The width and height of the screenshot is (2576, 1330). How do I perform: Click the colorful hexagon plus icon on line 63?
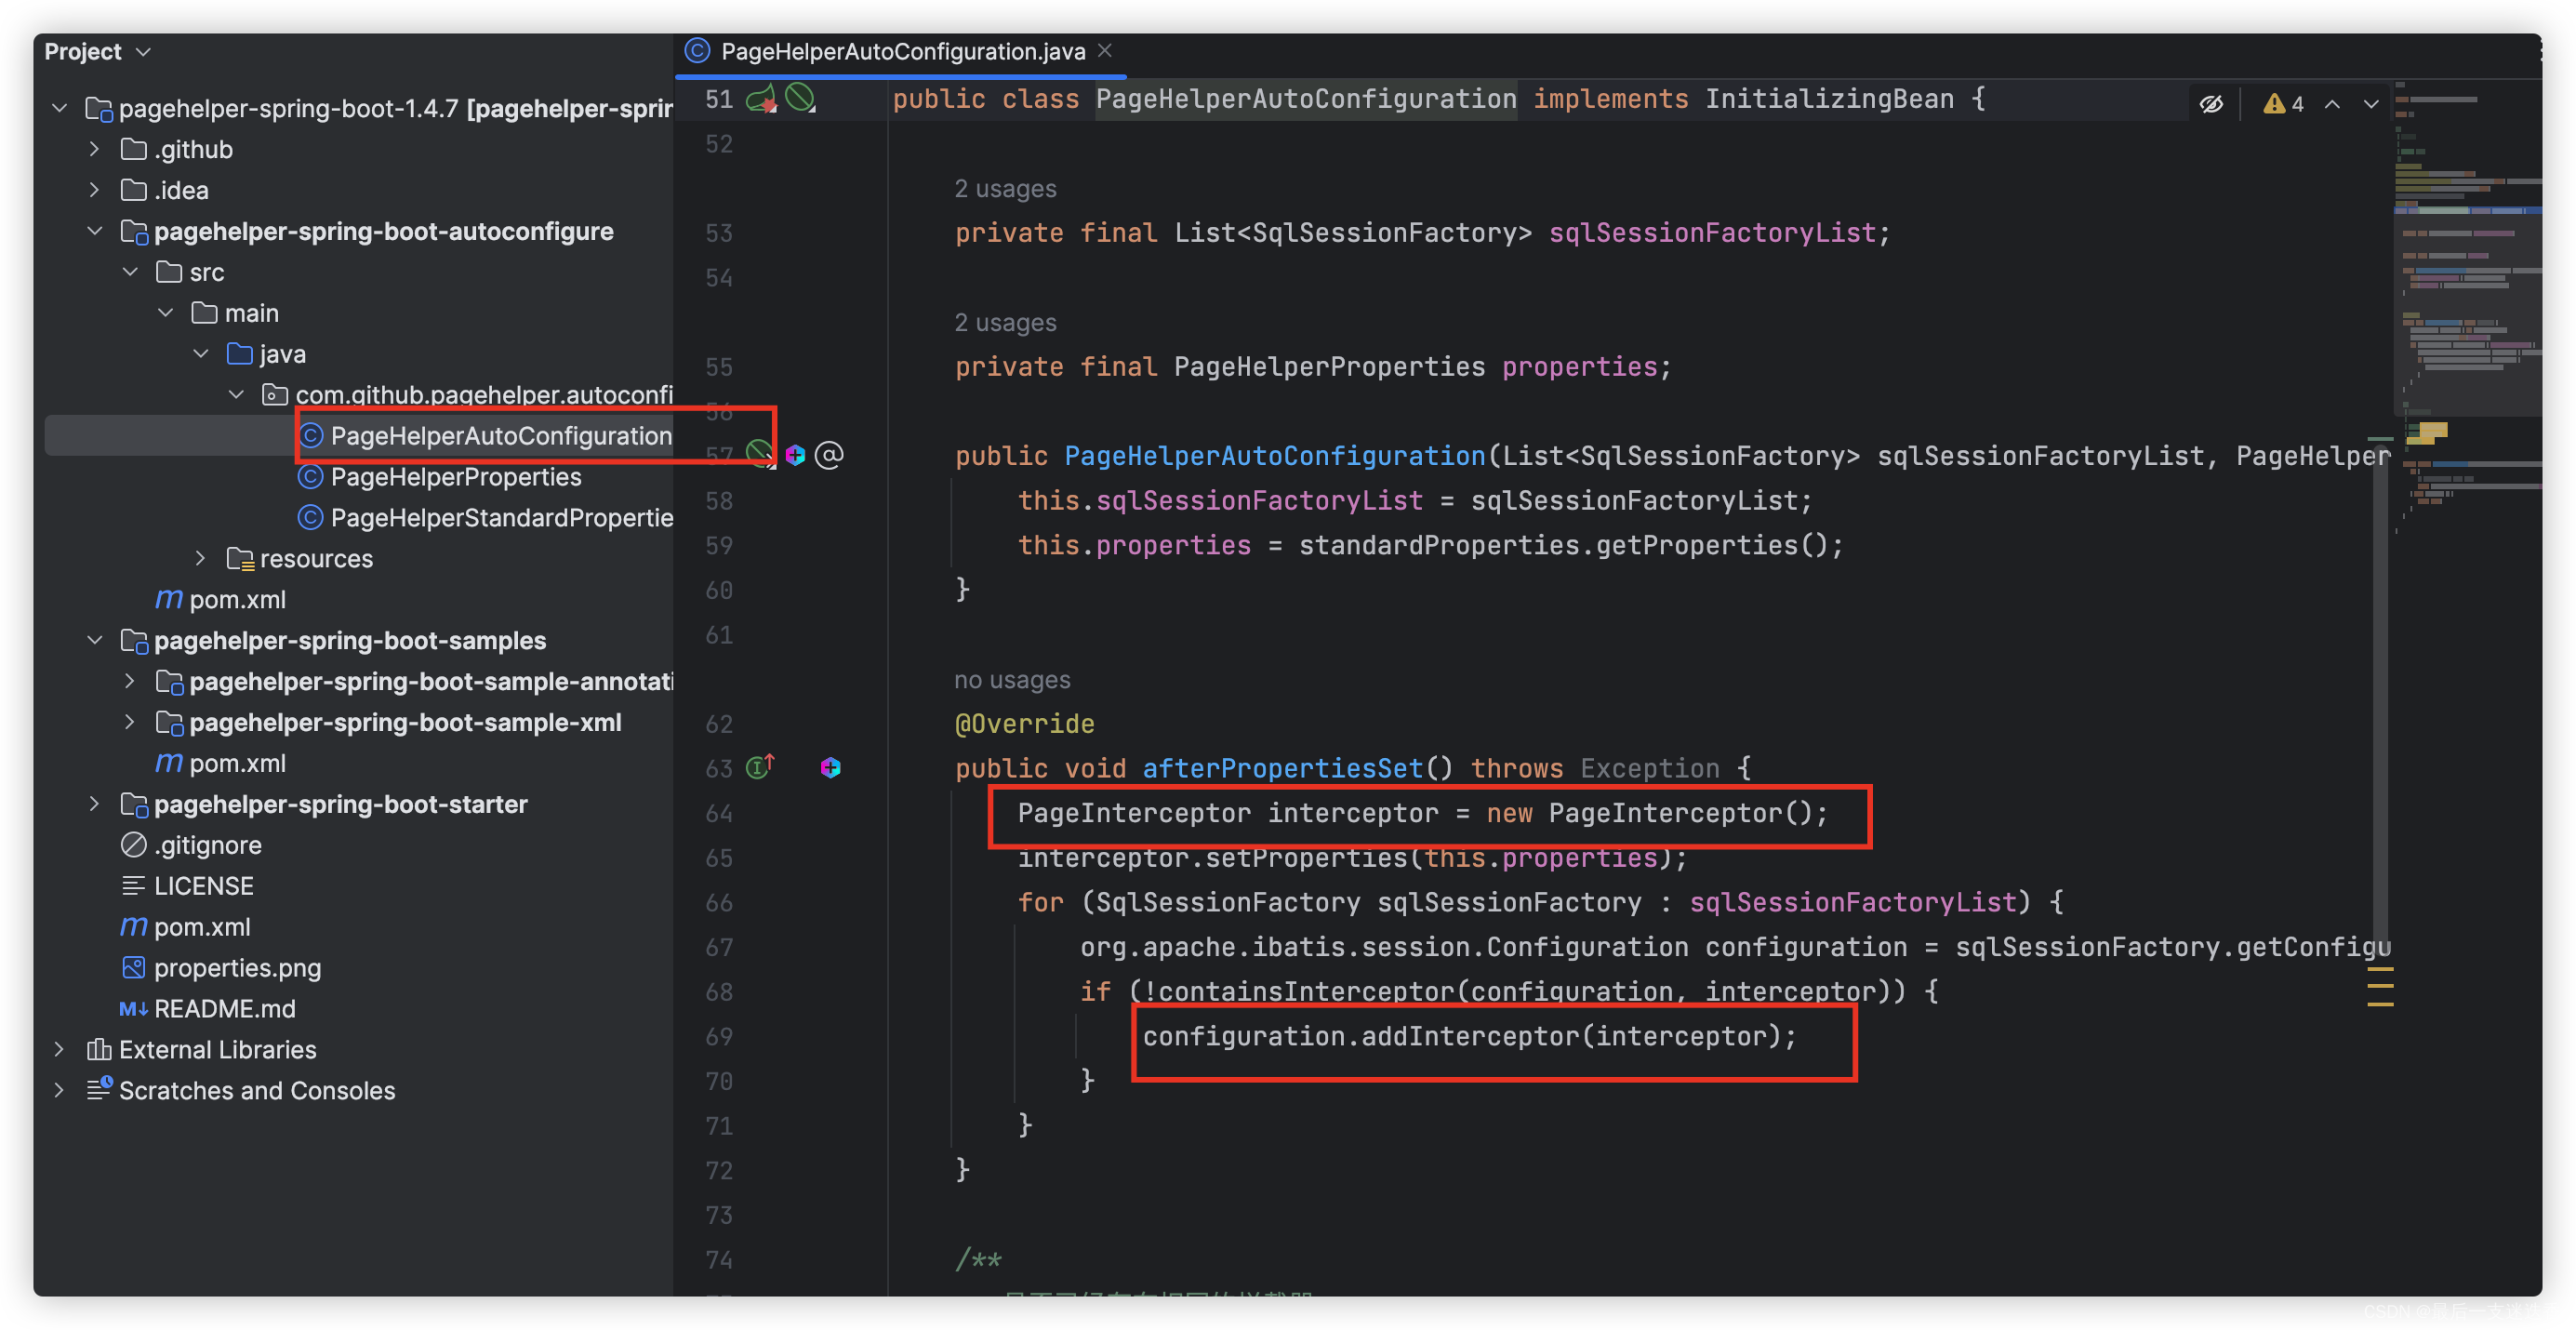point(830,768)
